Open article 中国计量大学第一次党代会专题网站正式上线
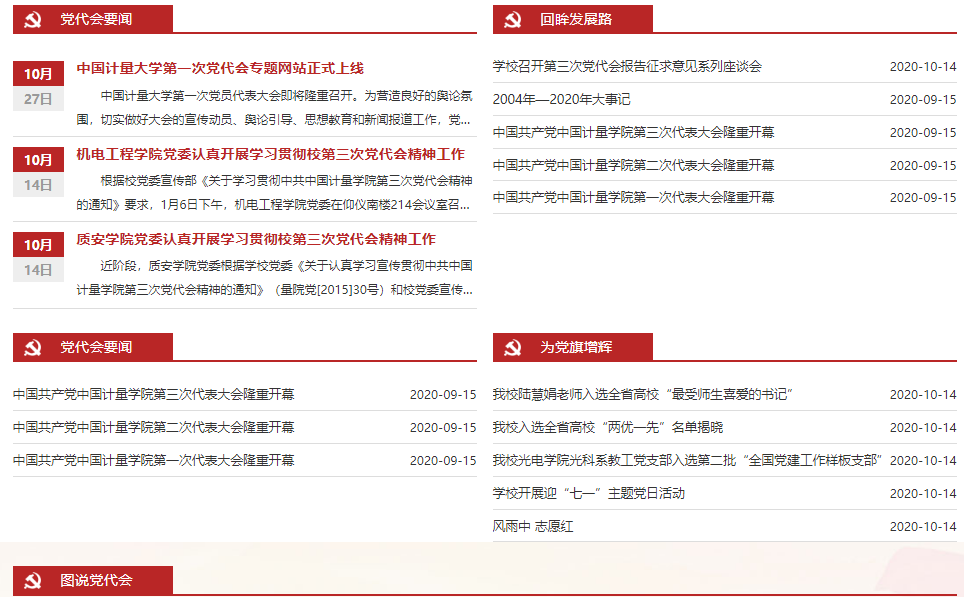Image resolution: width=964 pixels, height=597 pixels. [x=220, y=69]
